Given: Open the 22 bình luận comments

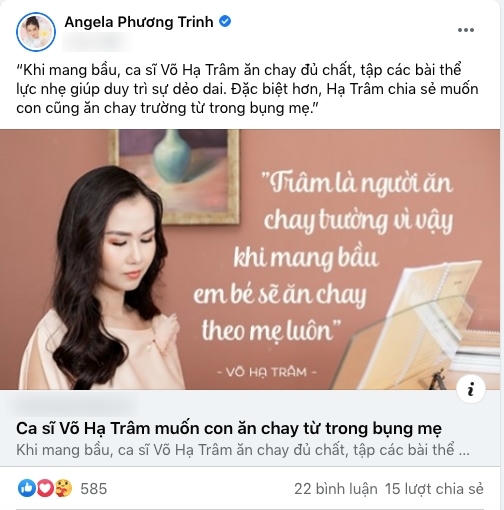Looking at the screenshot, I should tap(336, 489).
